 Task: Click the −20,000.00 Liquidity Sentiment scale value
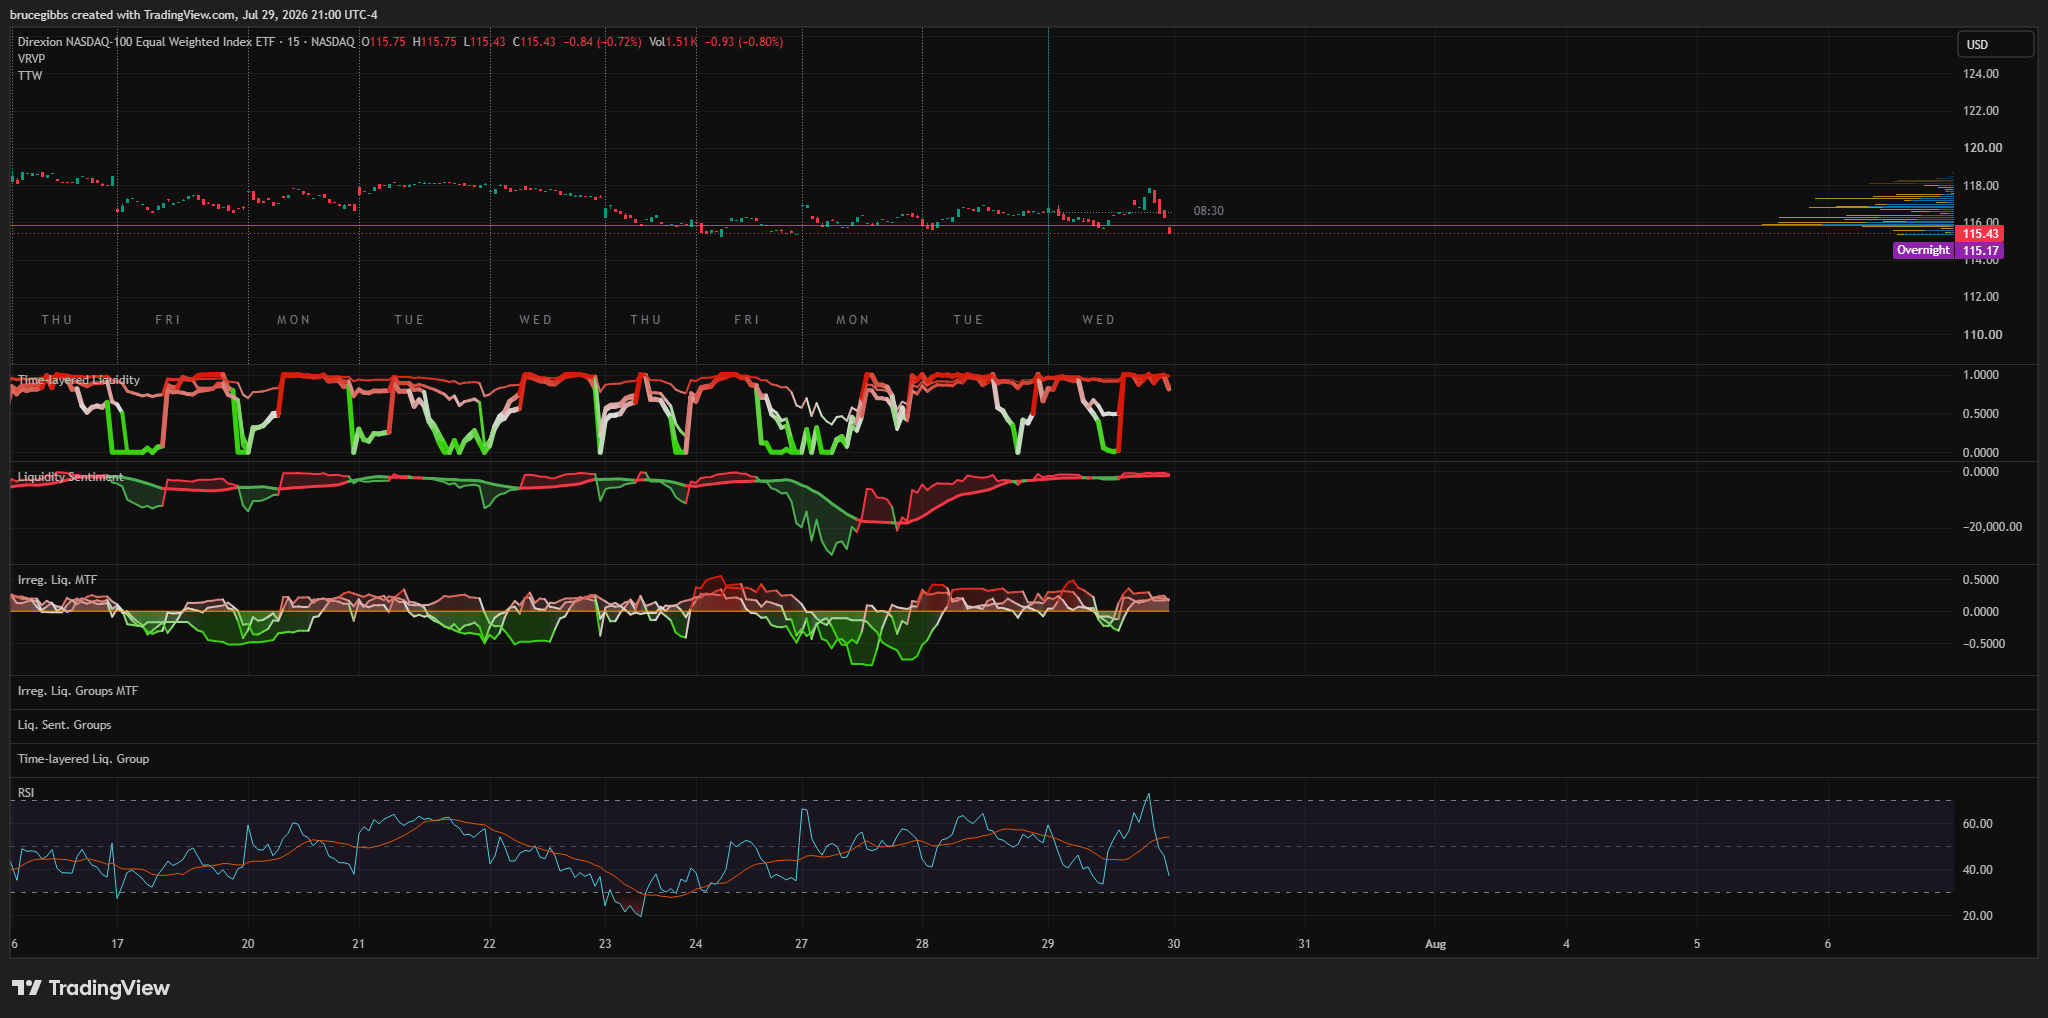1992,527
